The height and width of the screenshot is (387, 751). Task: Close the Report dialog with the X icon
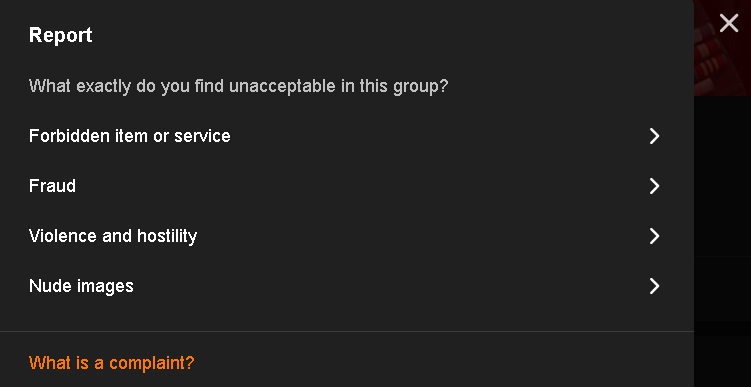(728, 23)
